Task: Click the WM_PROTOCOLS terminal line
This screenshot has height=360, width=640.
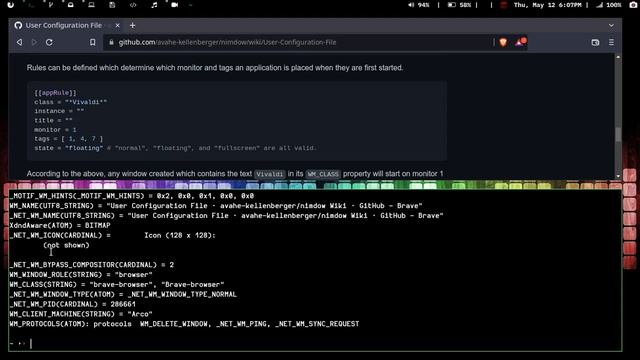Action: tap(184, 324)
